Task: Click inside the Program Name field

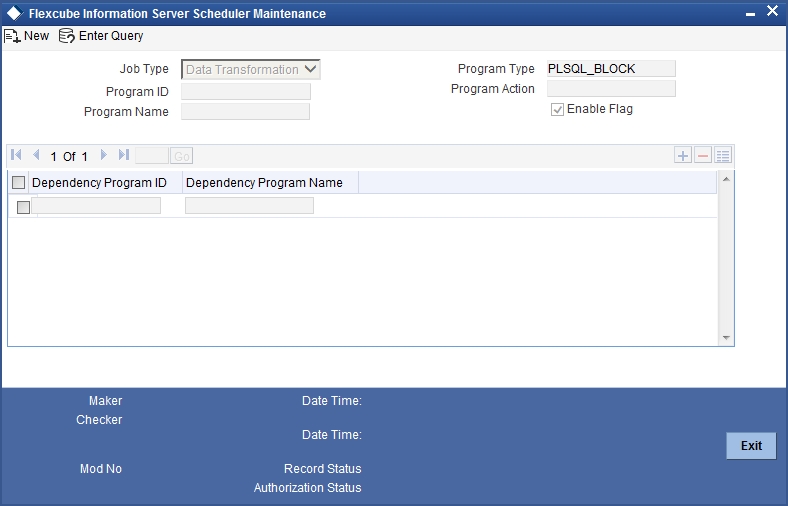Action: [245, 112]
